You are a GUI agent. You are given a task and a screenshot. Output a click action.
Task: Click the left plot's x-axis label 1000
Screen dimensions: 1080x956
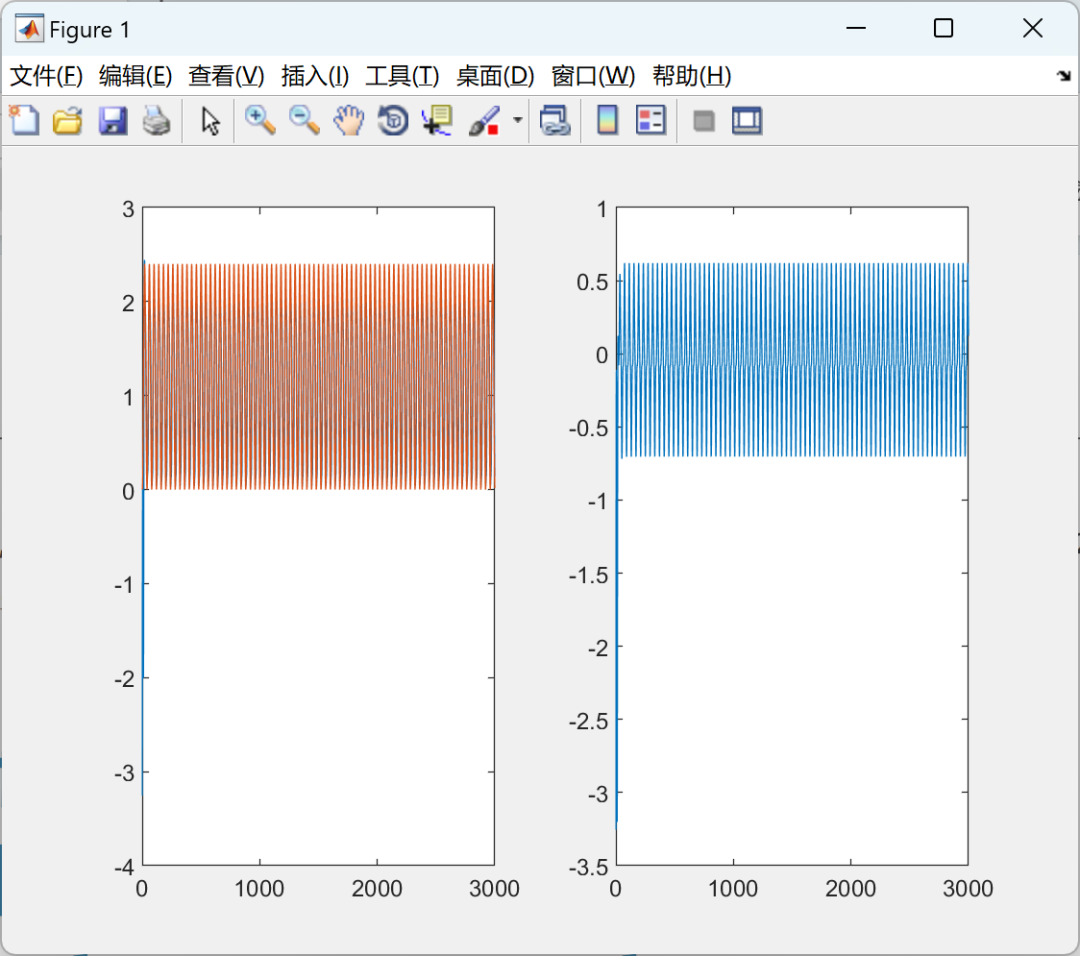[259, 889]
